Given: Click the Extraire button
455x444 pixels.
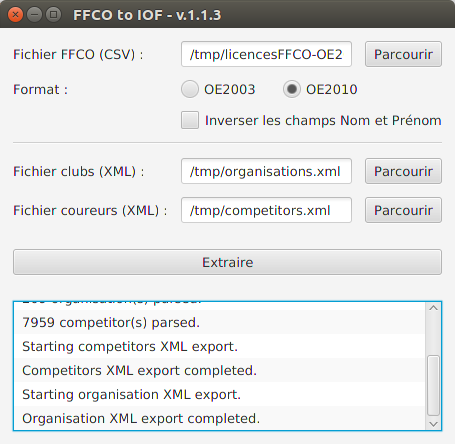Looking at the screenshot, I should click(x=227, y=262).
